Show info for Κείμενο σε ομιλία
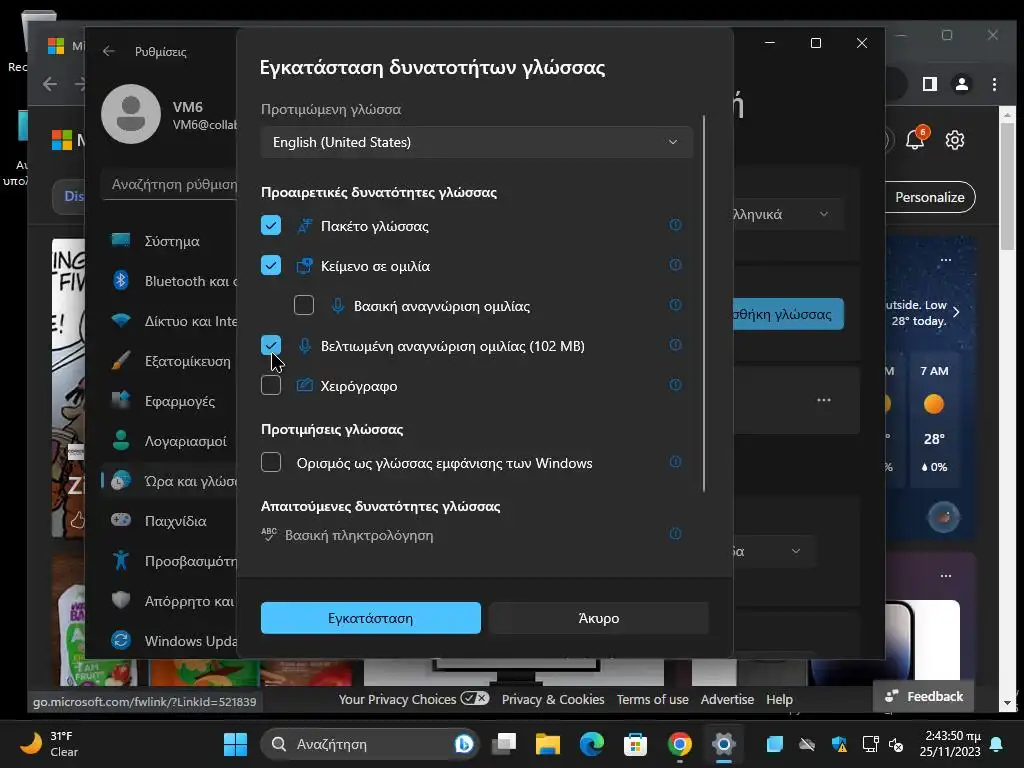1024x768 pixels. pos(675,265)
